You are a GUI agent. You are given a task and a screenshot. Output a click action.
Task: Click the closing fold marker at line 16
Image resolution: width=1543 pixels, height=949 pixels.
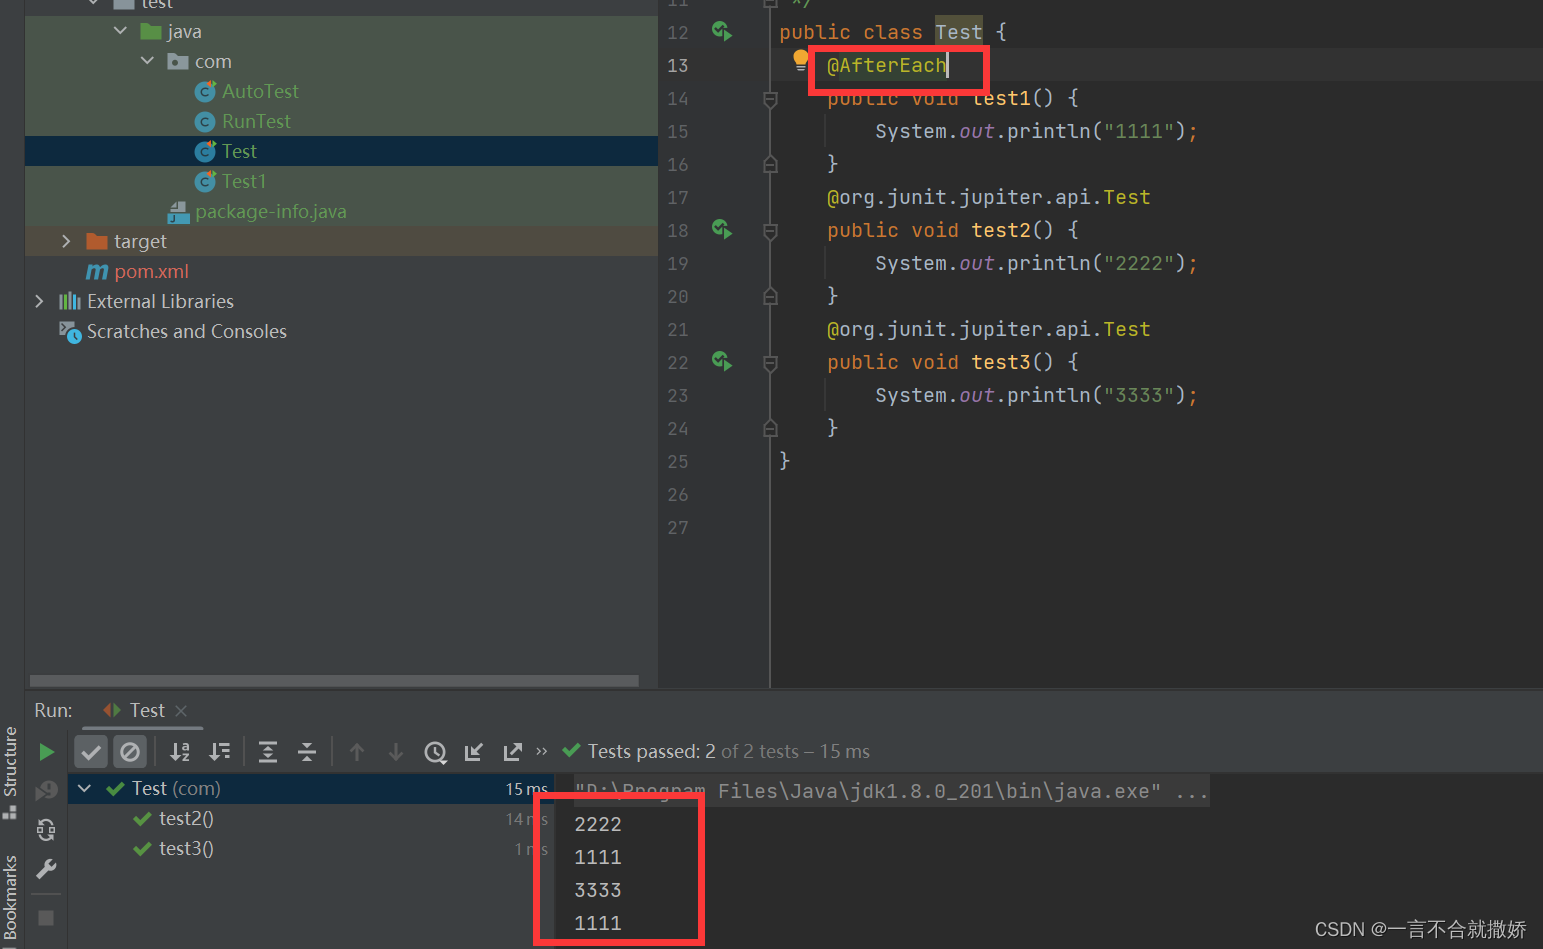(770, 164)
